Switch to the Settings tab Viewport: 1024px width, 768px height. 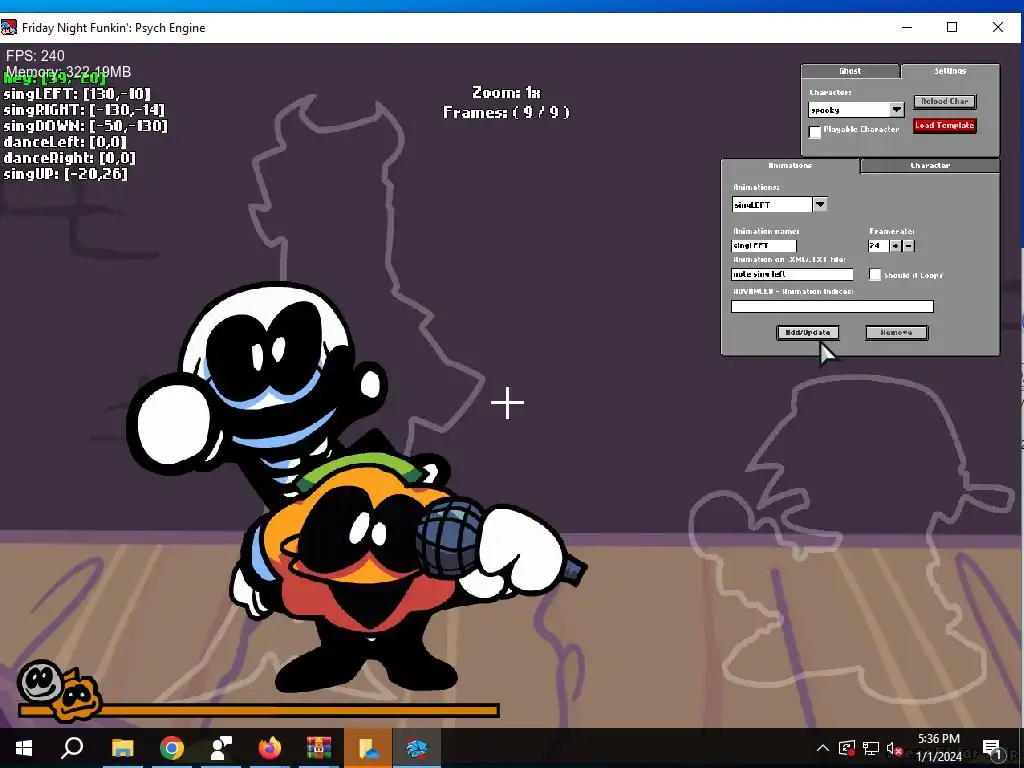coord(950,71)
